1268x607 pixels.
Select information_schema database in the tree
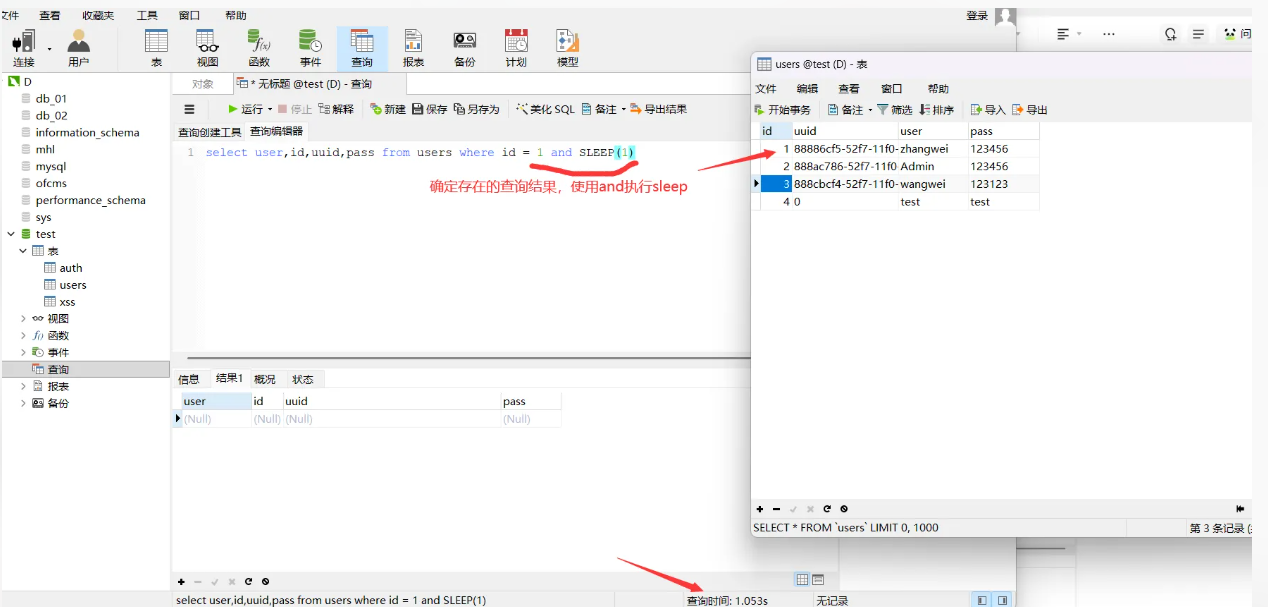click(87, 132)
